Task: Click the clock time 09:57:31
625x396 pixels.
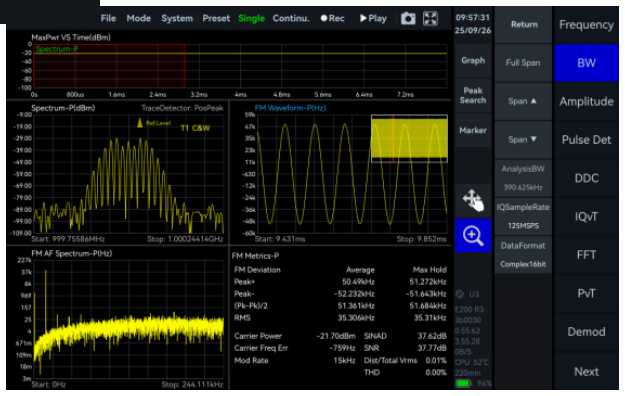Action: tap(473, 18)
